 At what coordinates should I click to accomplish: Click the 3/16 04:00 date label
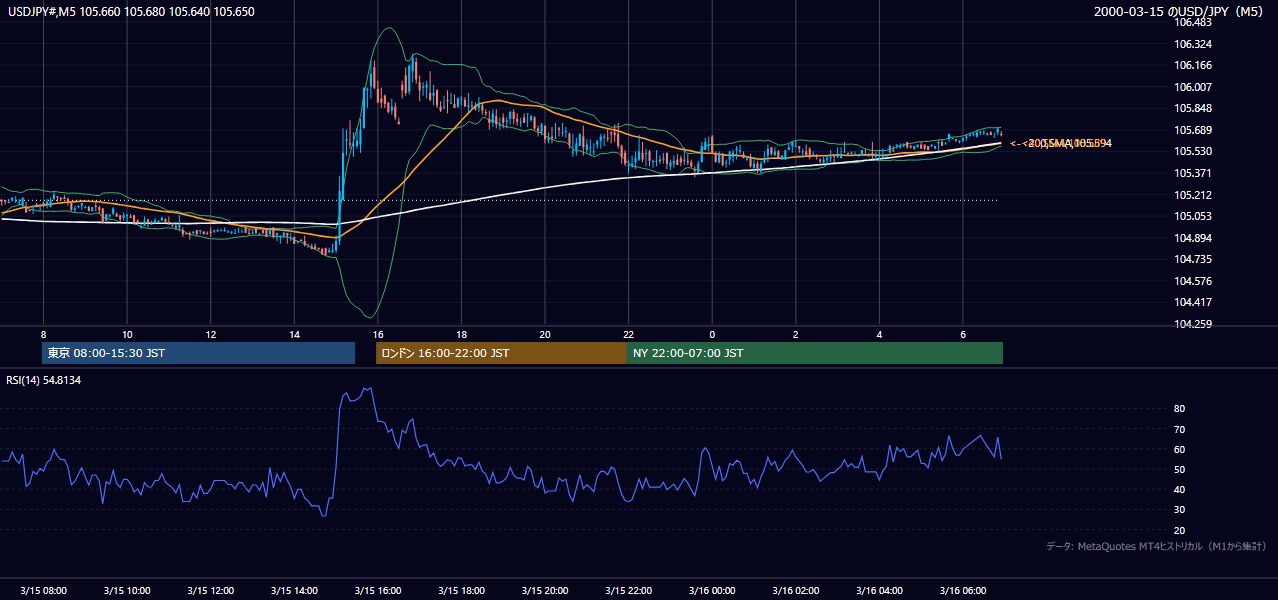879,591
